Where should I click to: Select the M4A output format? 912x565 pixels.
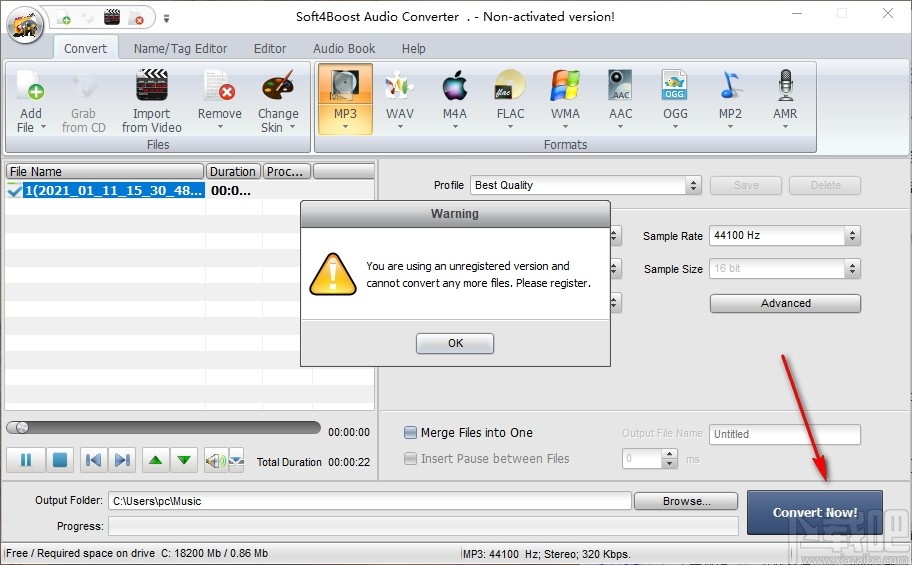[x=455, y=99]
